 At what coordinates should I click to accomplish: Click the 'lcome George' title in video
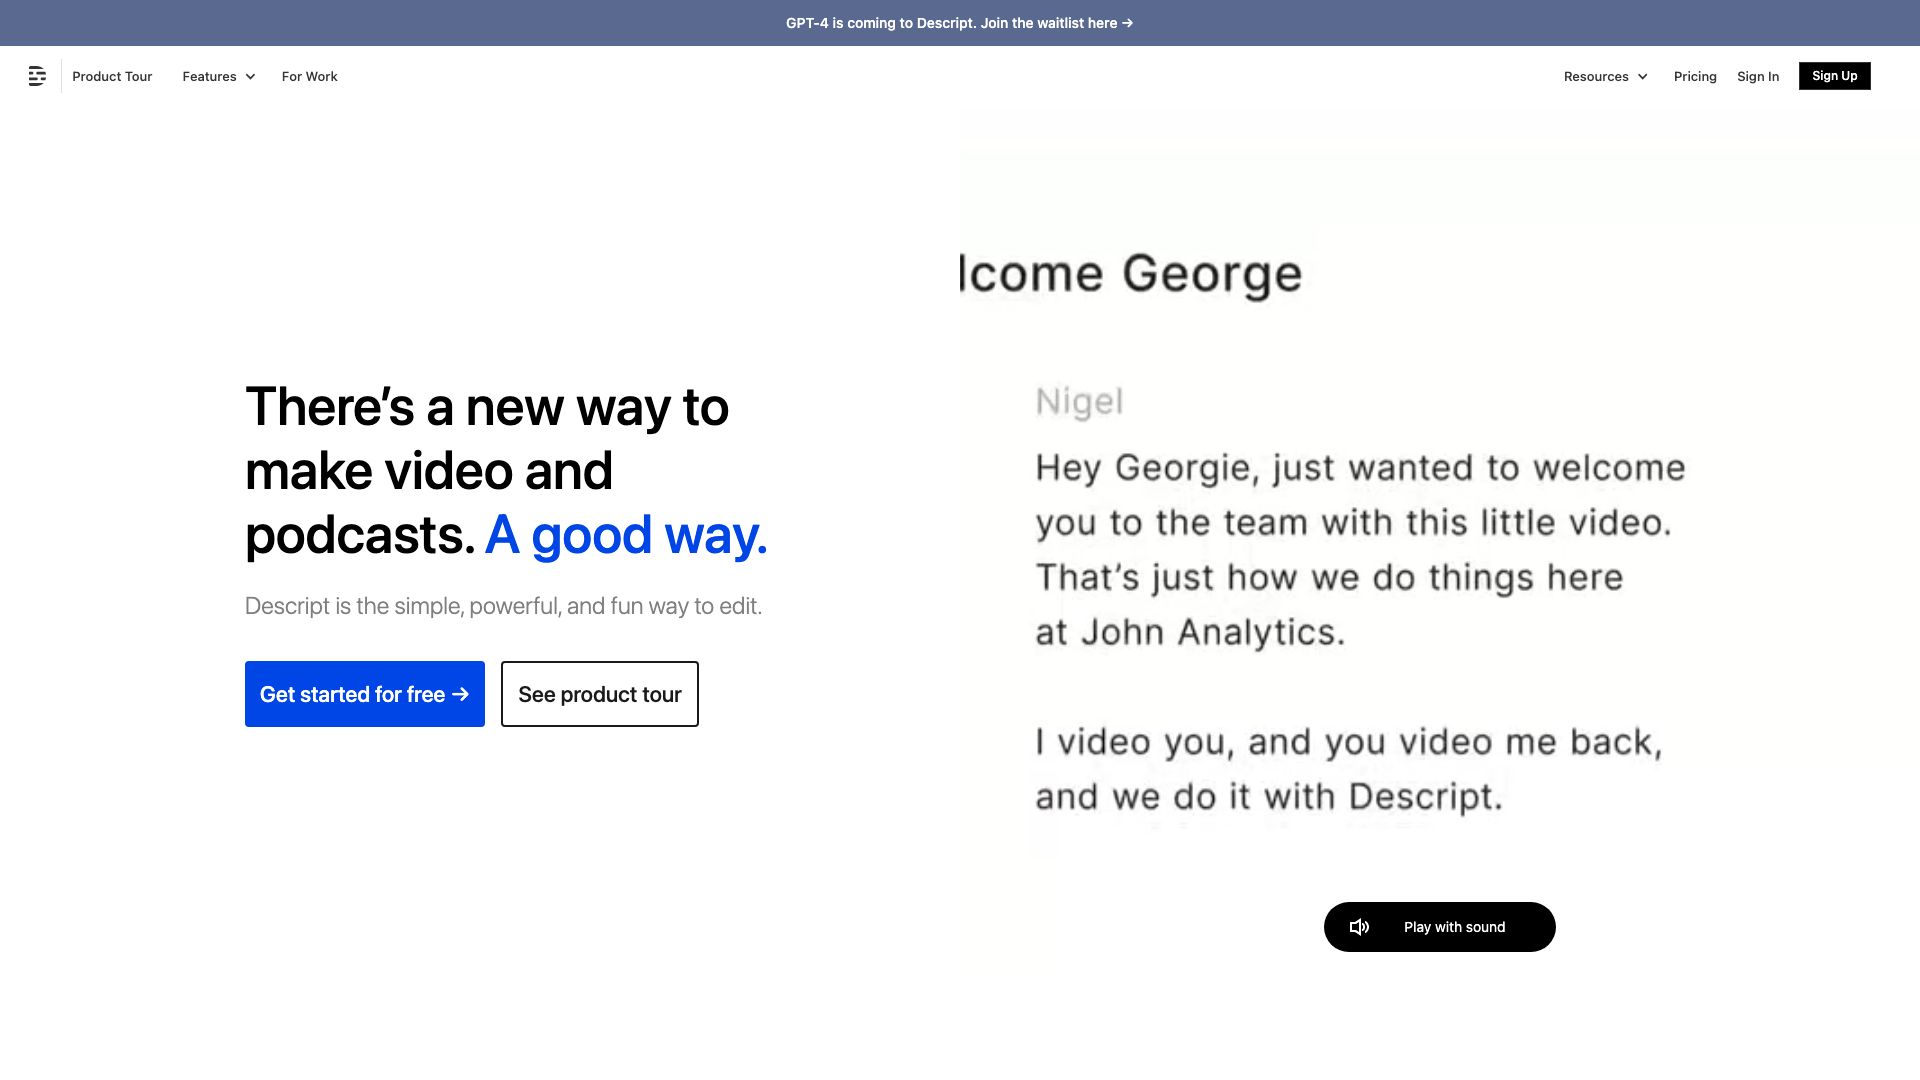(x=1131, y=274)
